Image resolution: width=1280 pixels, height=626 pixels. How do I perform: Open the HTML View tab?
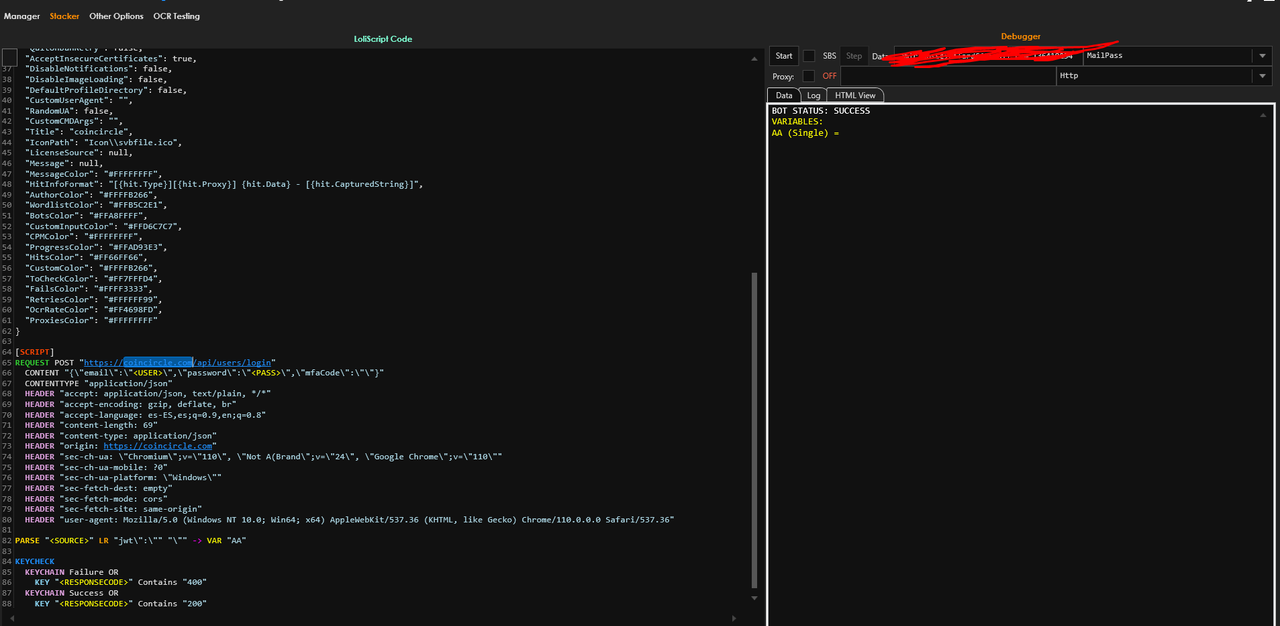coord(855,95)
